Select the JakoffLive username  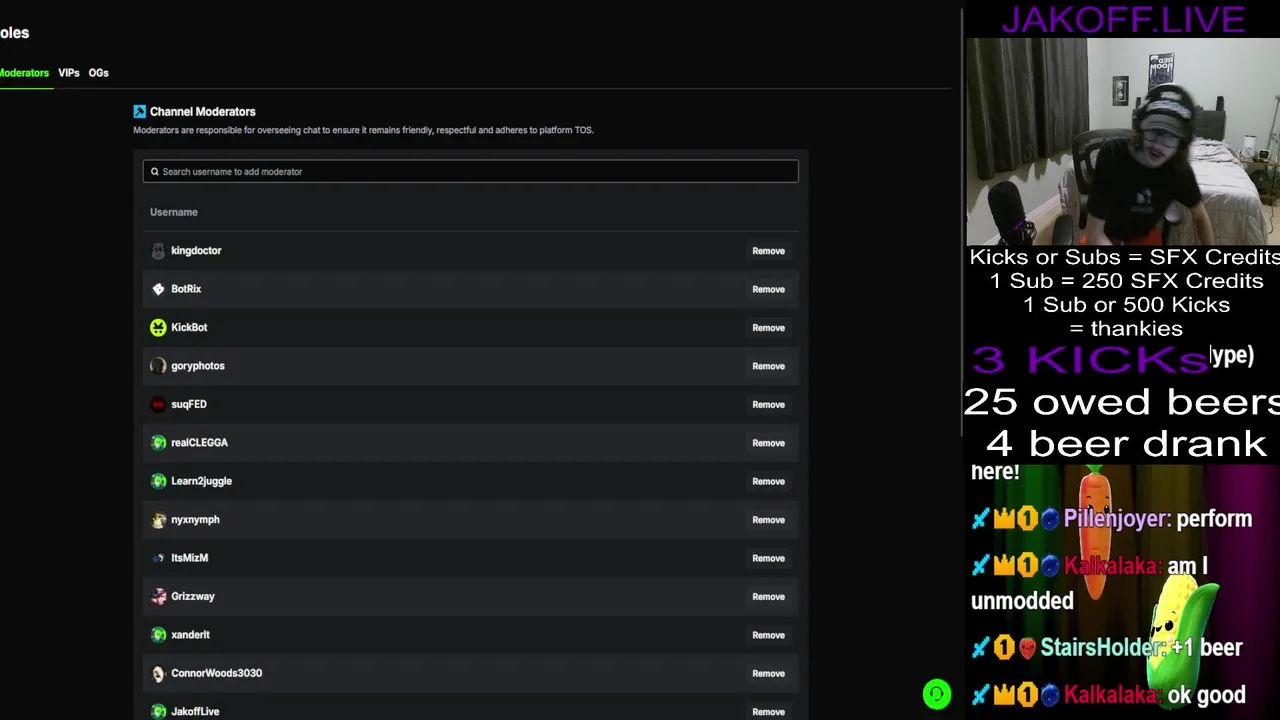(195, 711)
